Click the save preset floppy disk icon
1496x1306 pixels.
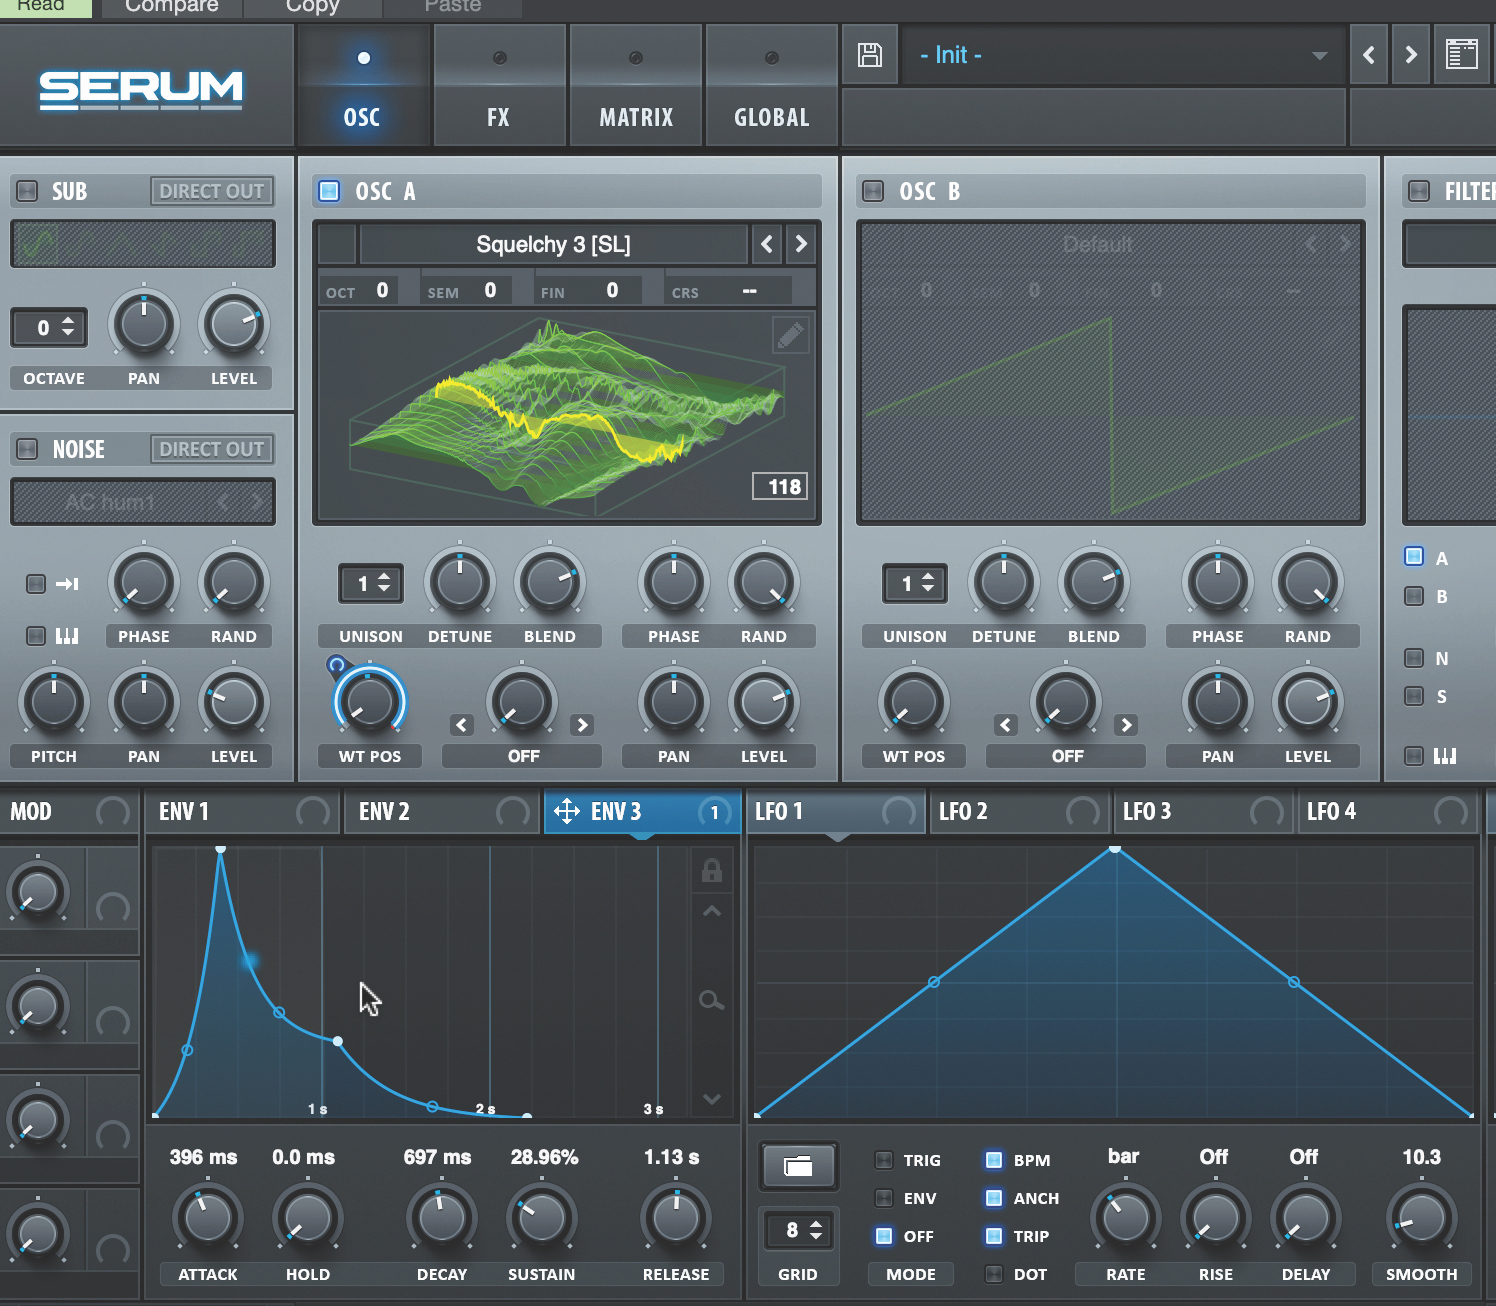870,55
